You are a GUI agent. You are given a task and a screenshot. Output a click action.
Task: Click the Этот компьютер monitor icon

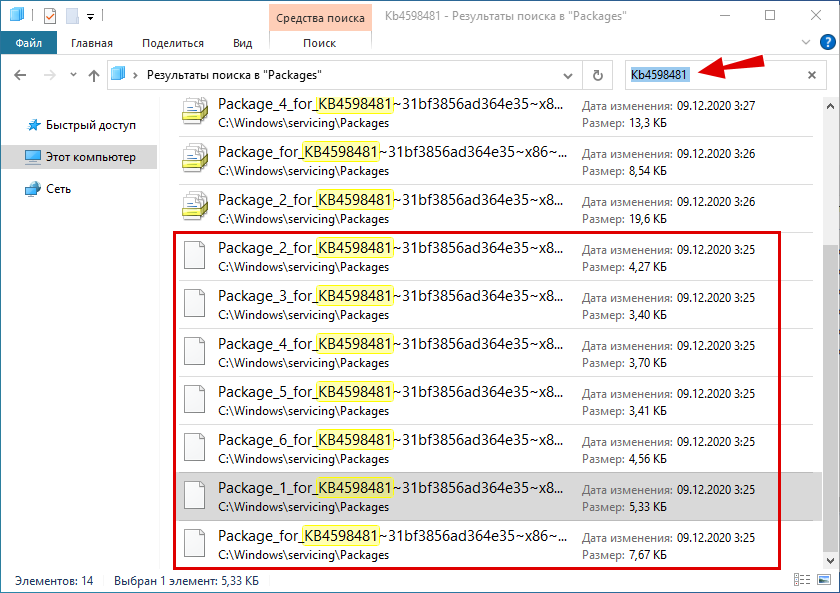[33, 157]
